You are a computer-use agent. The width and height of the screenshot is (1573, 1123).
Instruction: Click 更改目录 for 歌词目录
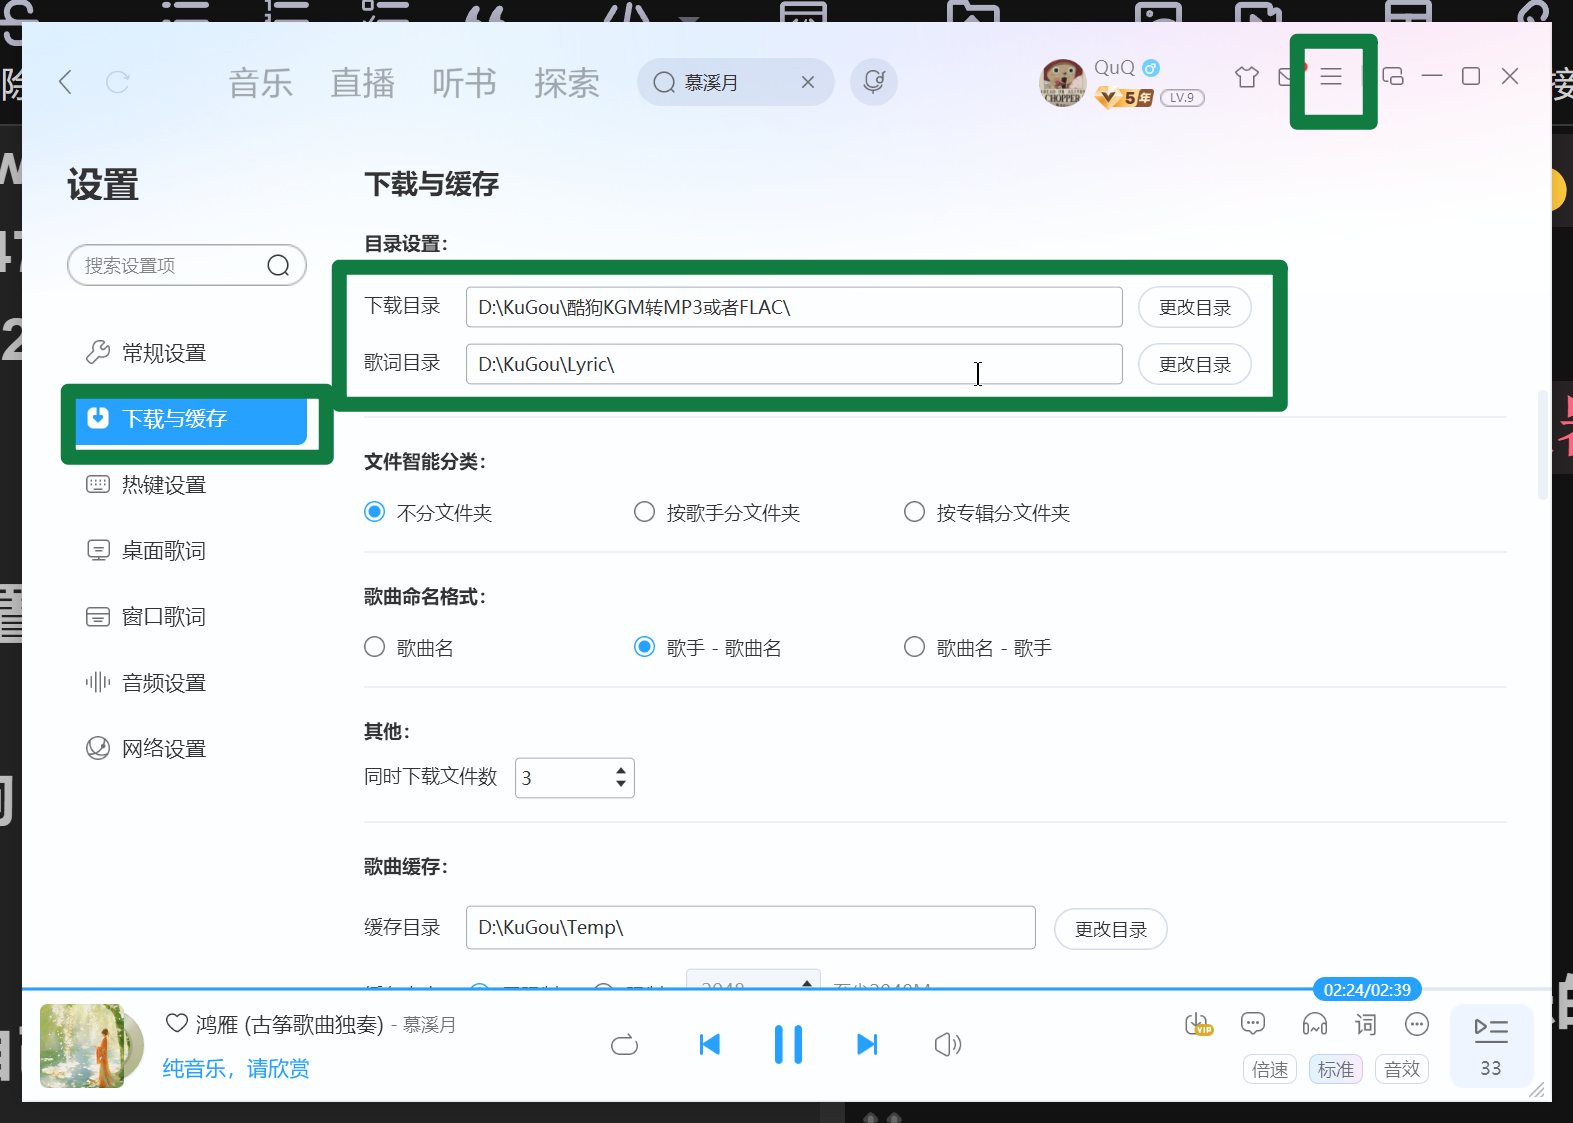1195,364
